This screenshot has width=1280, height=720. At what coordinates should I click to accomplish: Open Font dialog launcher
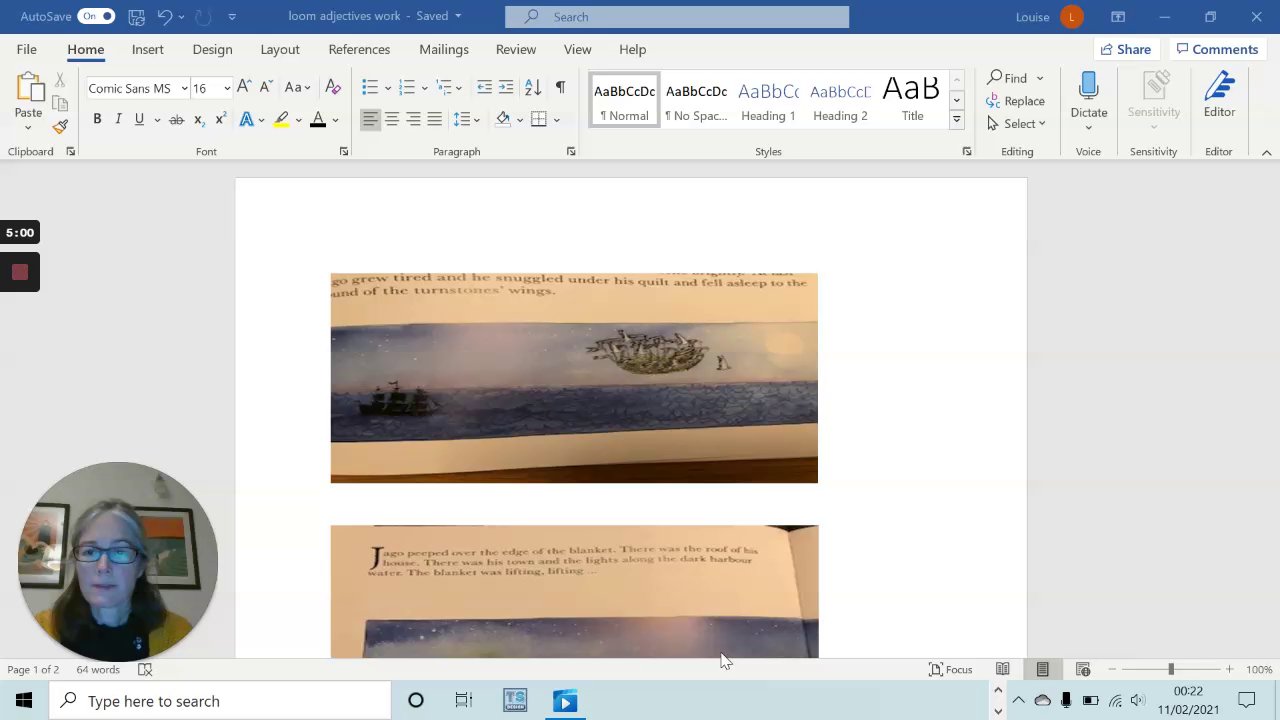click(343, 152)
